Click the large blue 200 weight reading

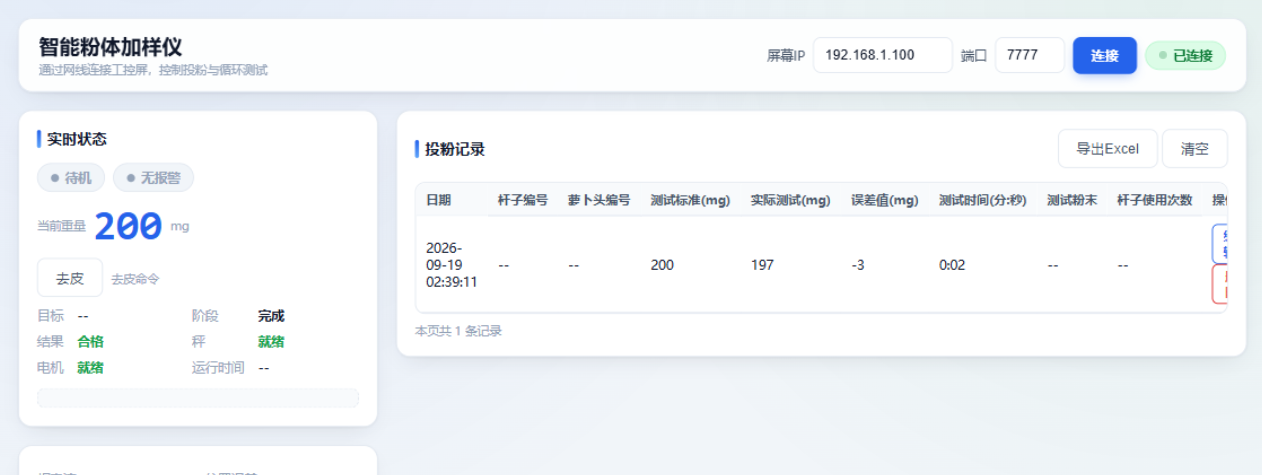coord(128,227)
